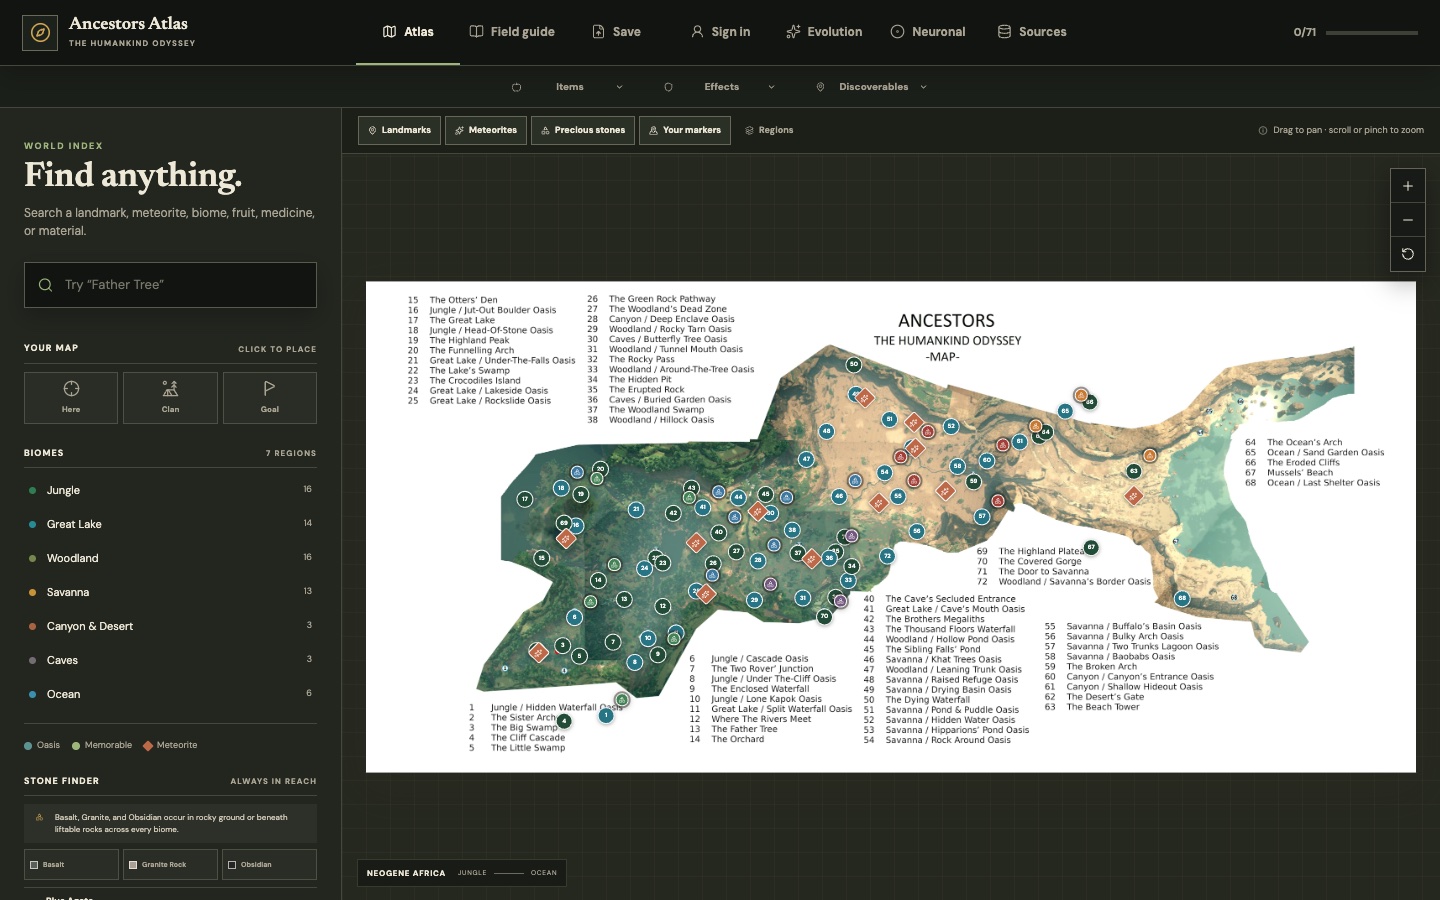Check the Basalt stone checkbox
The height and width of the screenshot is (900, 1440).
point(34,865)
